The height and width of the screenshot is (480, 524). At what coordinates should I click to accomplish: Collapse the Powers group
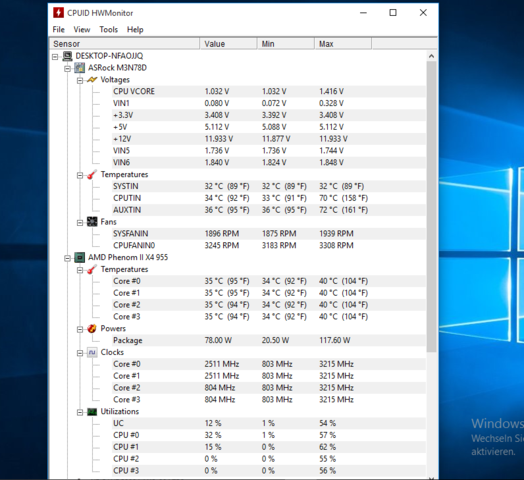coord(80,330)
